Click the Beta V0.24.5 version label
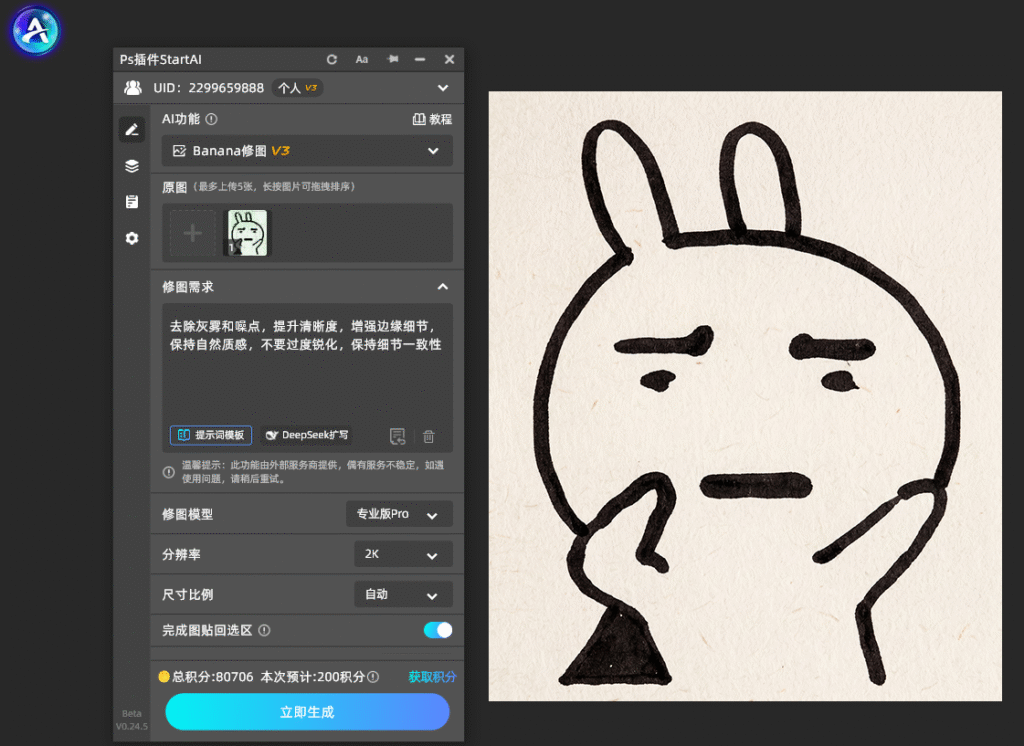 point(131,720)
